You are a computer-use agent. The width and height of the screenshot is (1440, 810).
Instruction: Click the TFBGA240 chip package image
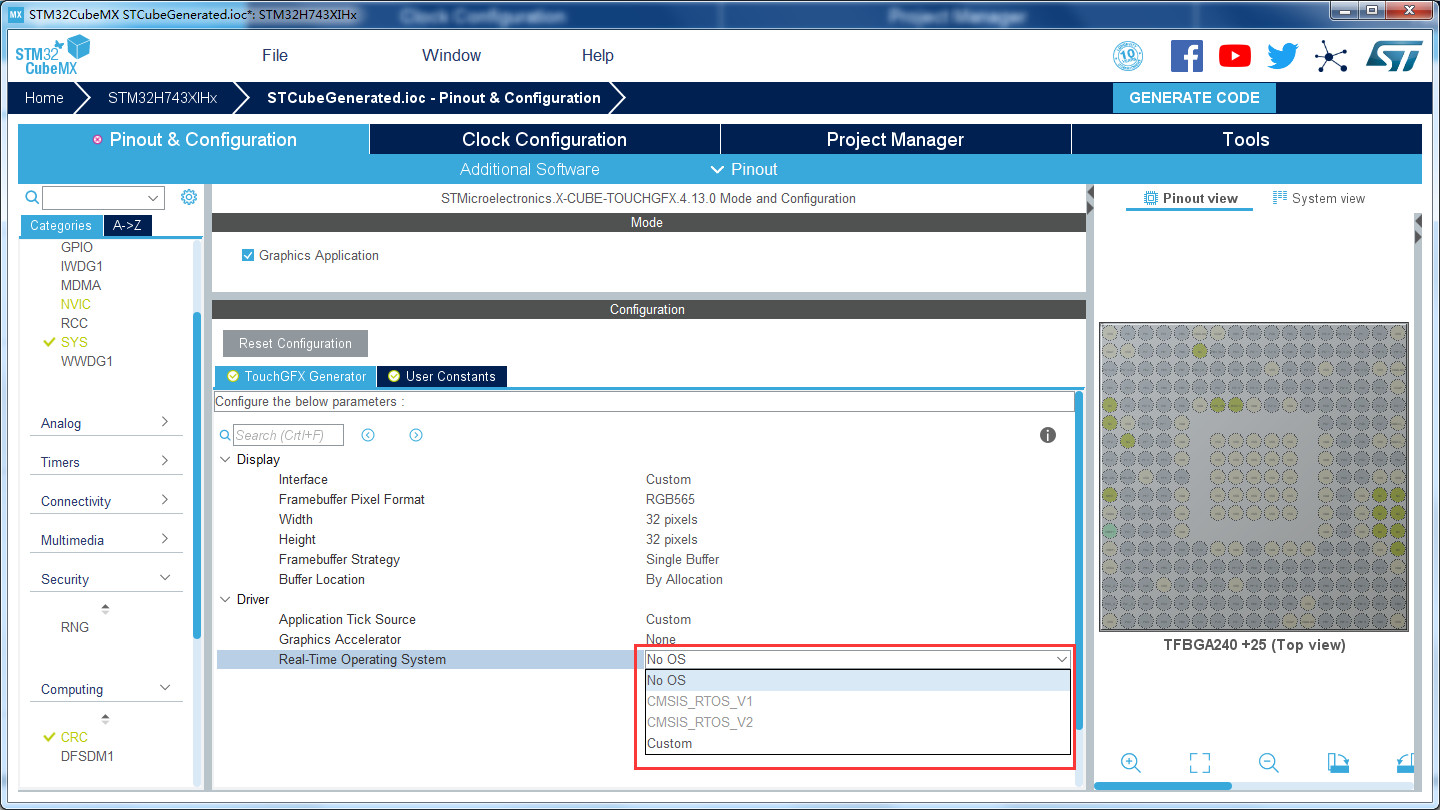(x=1254, y=476)
